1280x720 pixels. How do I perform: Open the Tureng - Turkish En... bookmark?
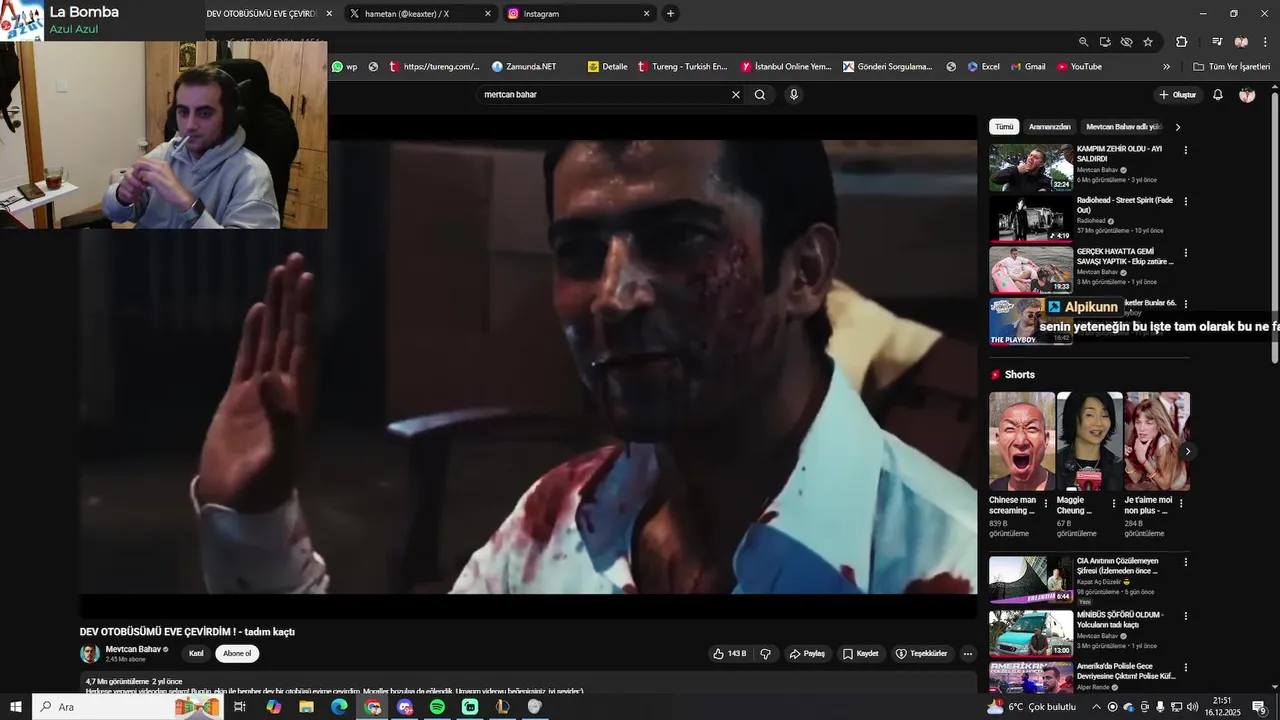click(x=682, y=67)
